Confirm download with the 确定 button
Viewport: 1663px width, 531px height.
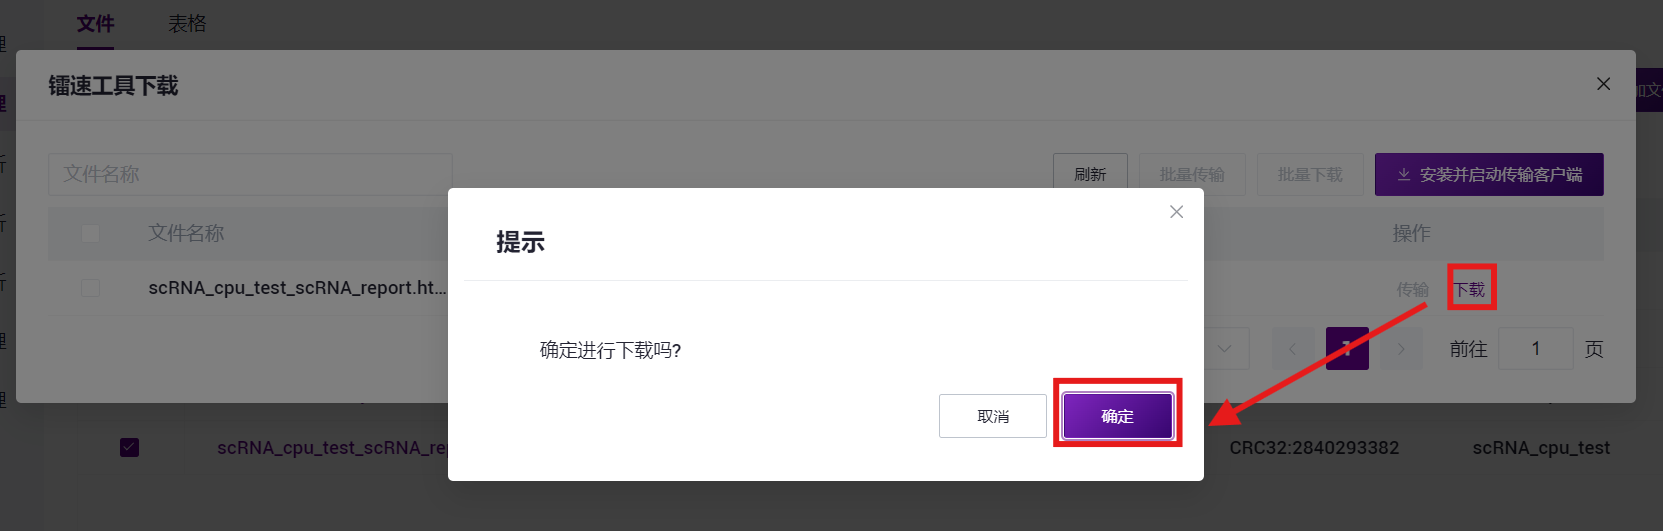click(x=1117, y=416)
